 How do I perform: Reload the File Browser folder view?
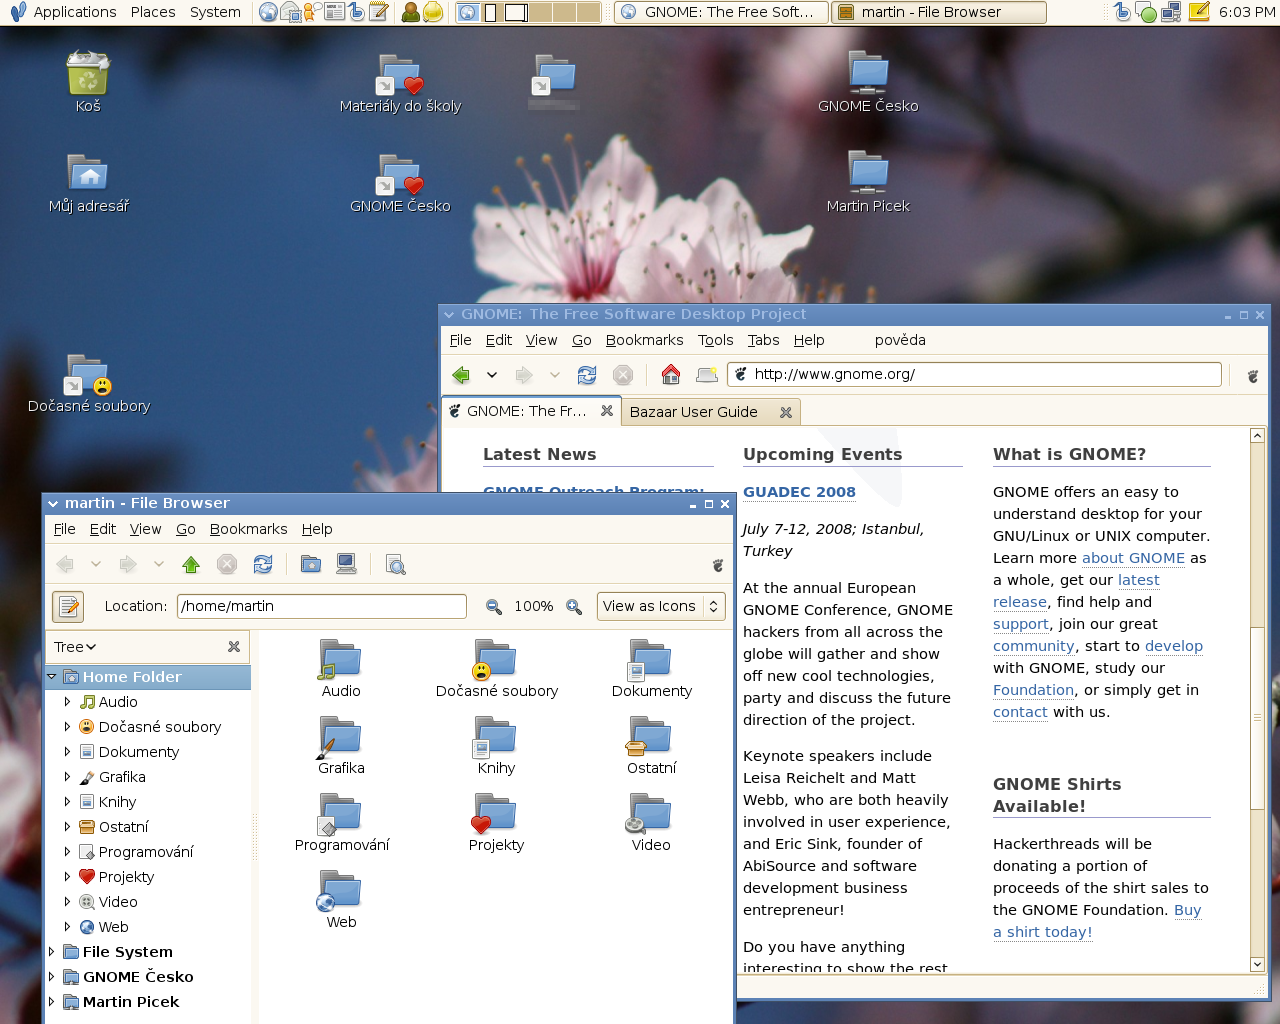[x=263, y=565]
